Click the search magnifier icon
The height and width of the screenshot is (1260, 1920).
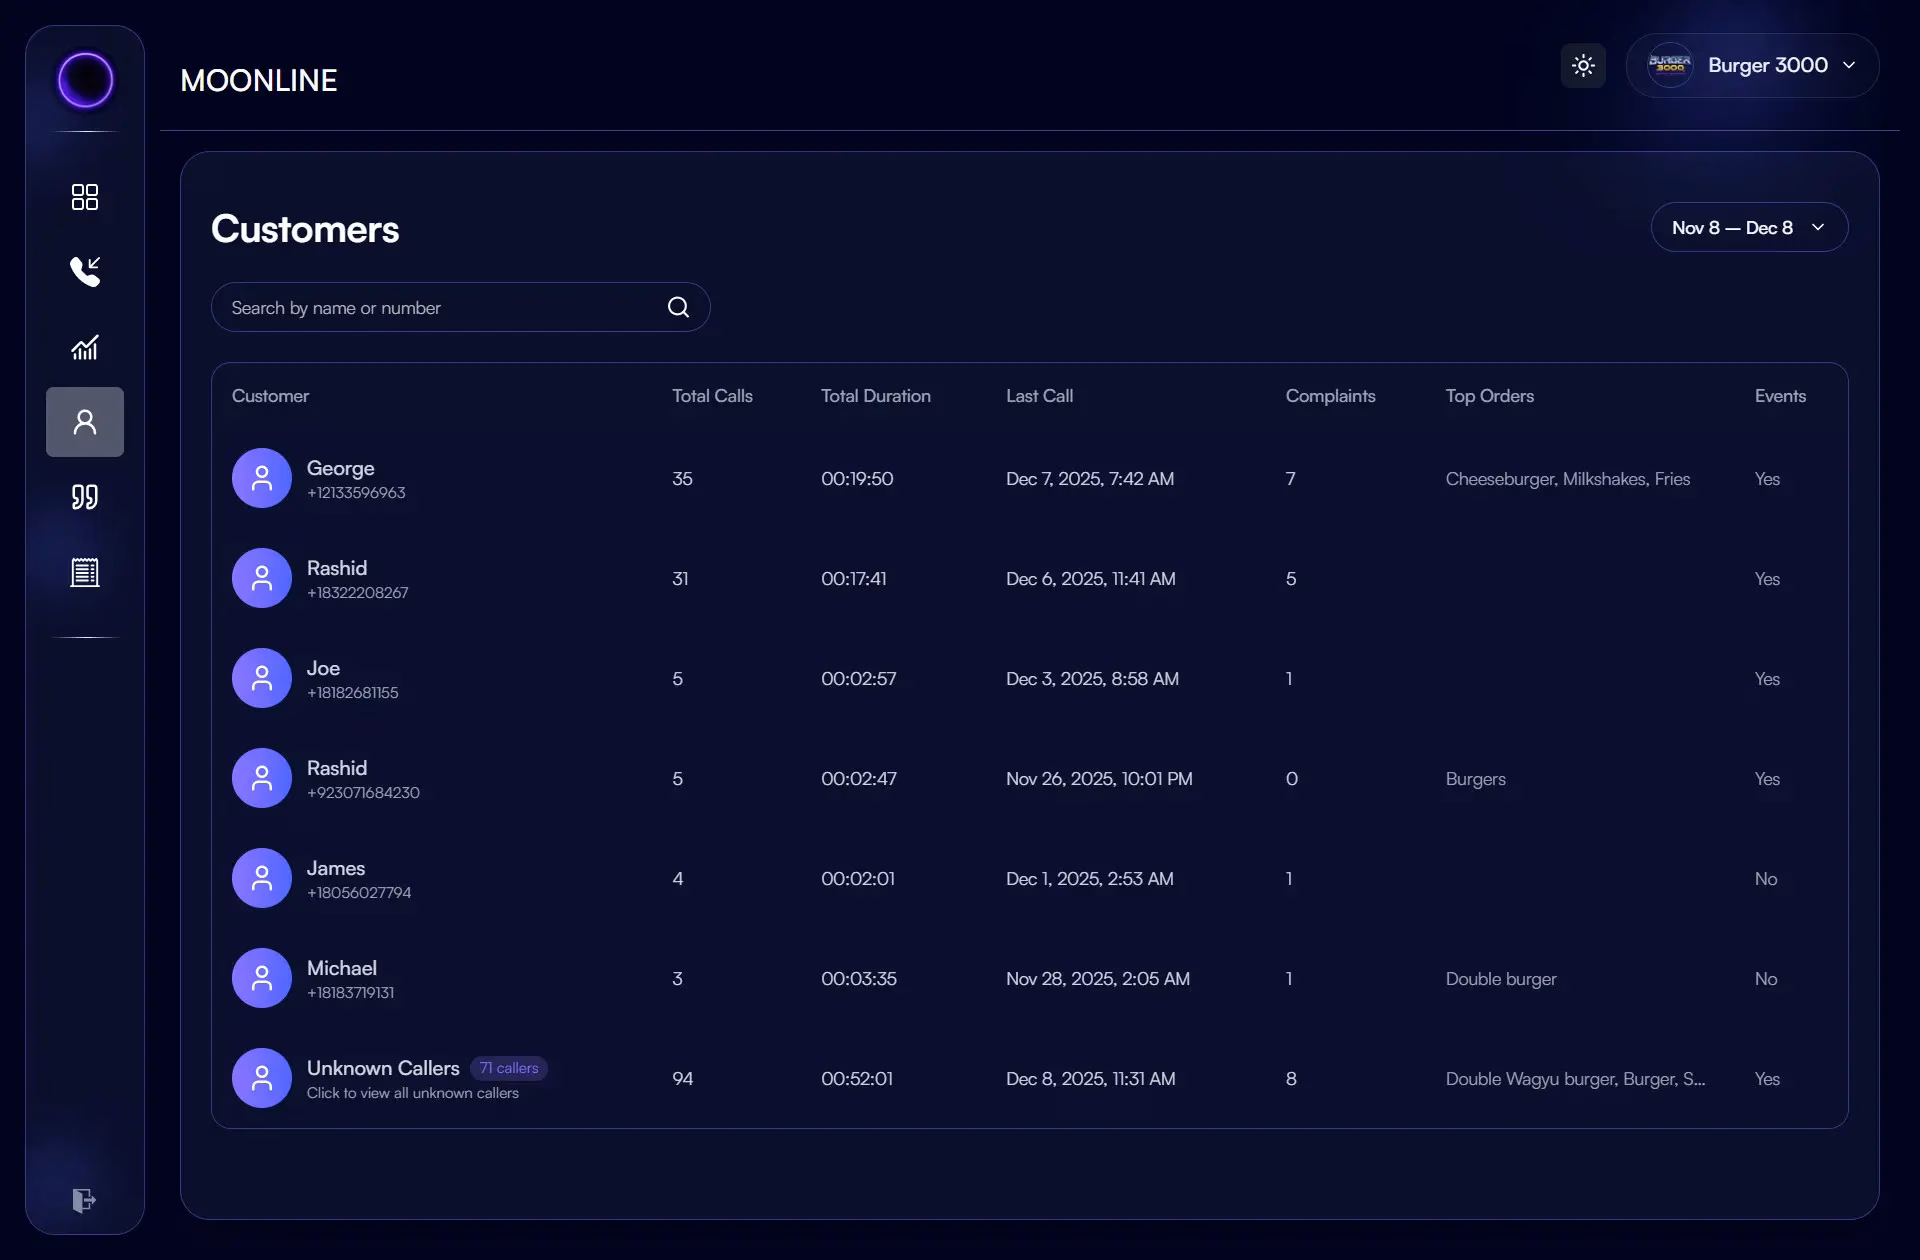(678, 307)
